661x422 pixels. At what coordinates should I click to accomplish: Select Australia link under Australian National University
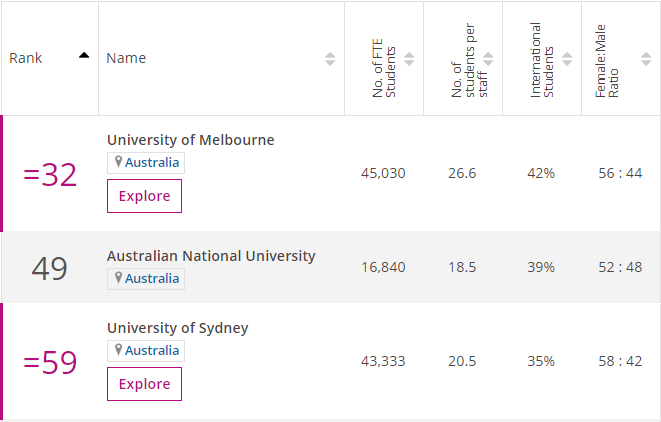point(152,278)
